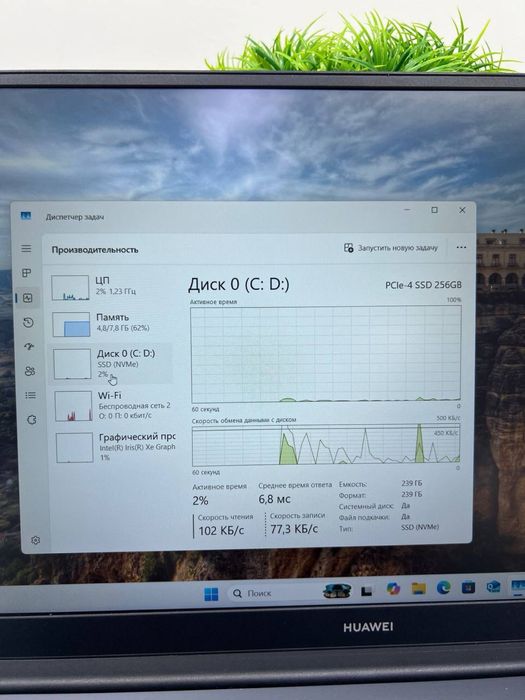Screen dimensions: 525x700
Task: Click the Файл подкачки label
Action: [364, 517]
